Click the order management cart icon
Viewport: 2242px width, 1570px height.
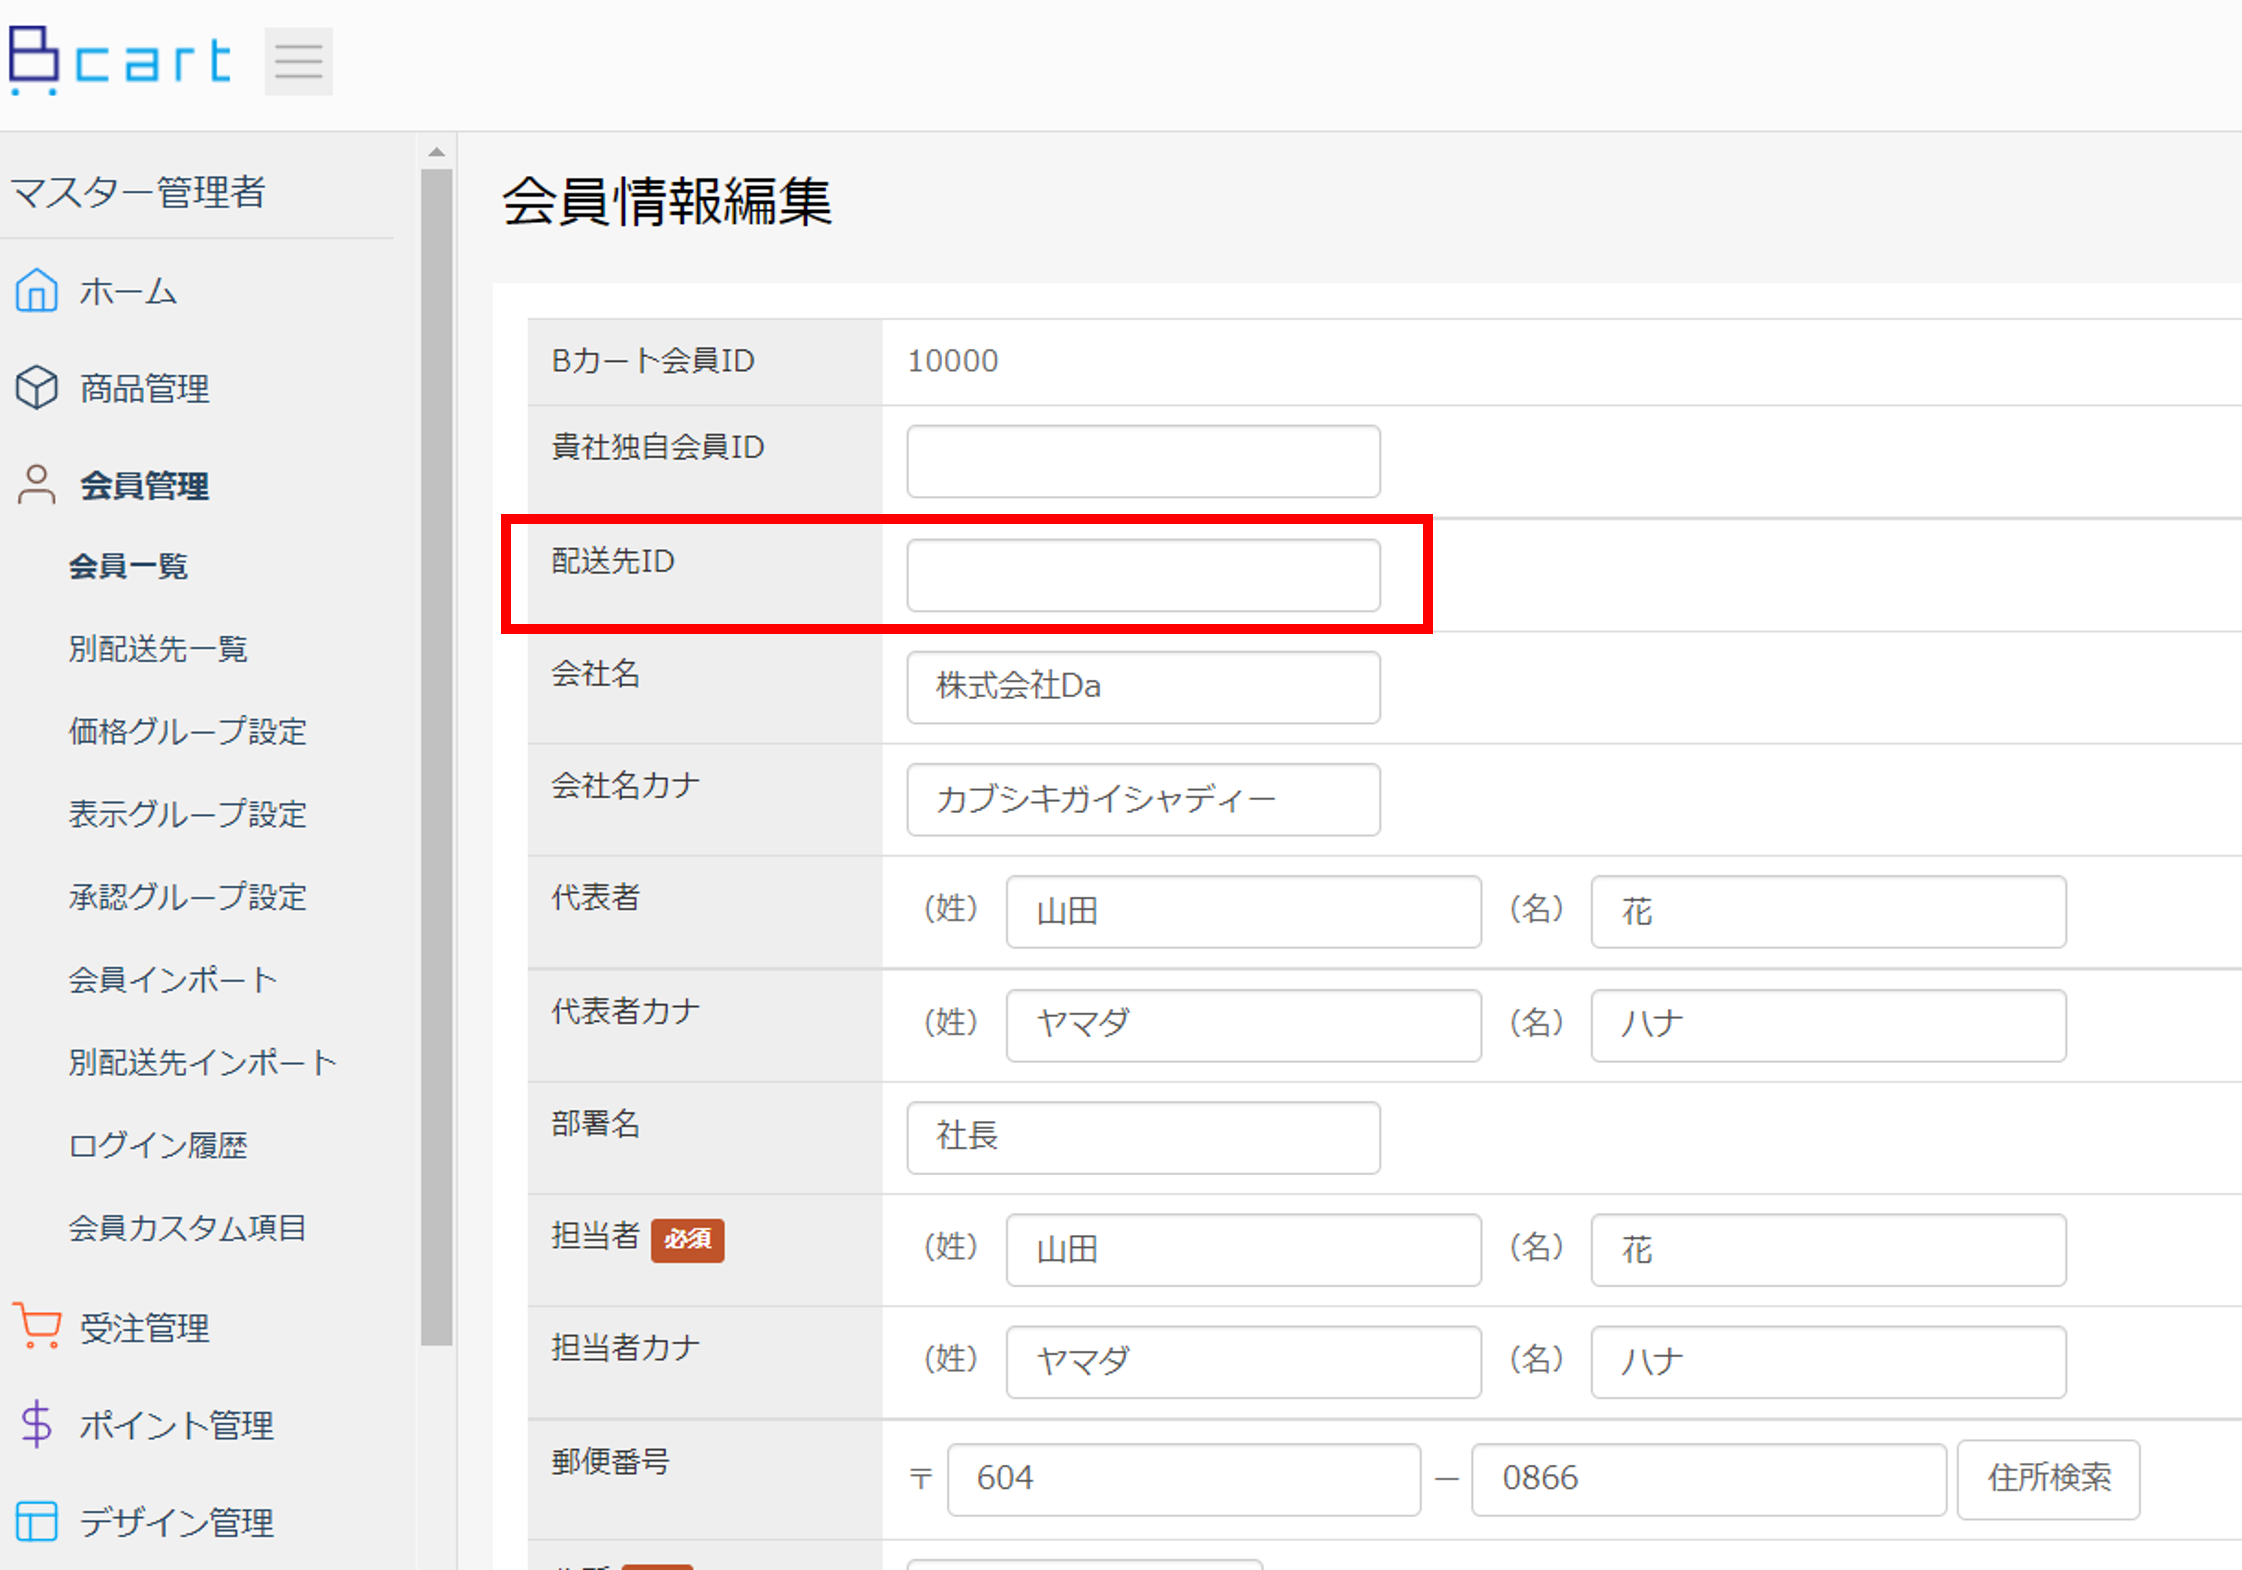[x=37, y=1327]
